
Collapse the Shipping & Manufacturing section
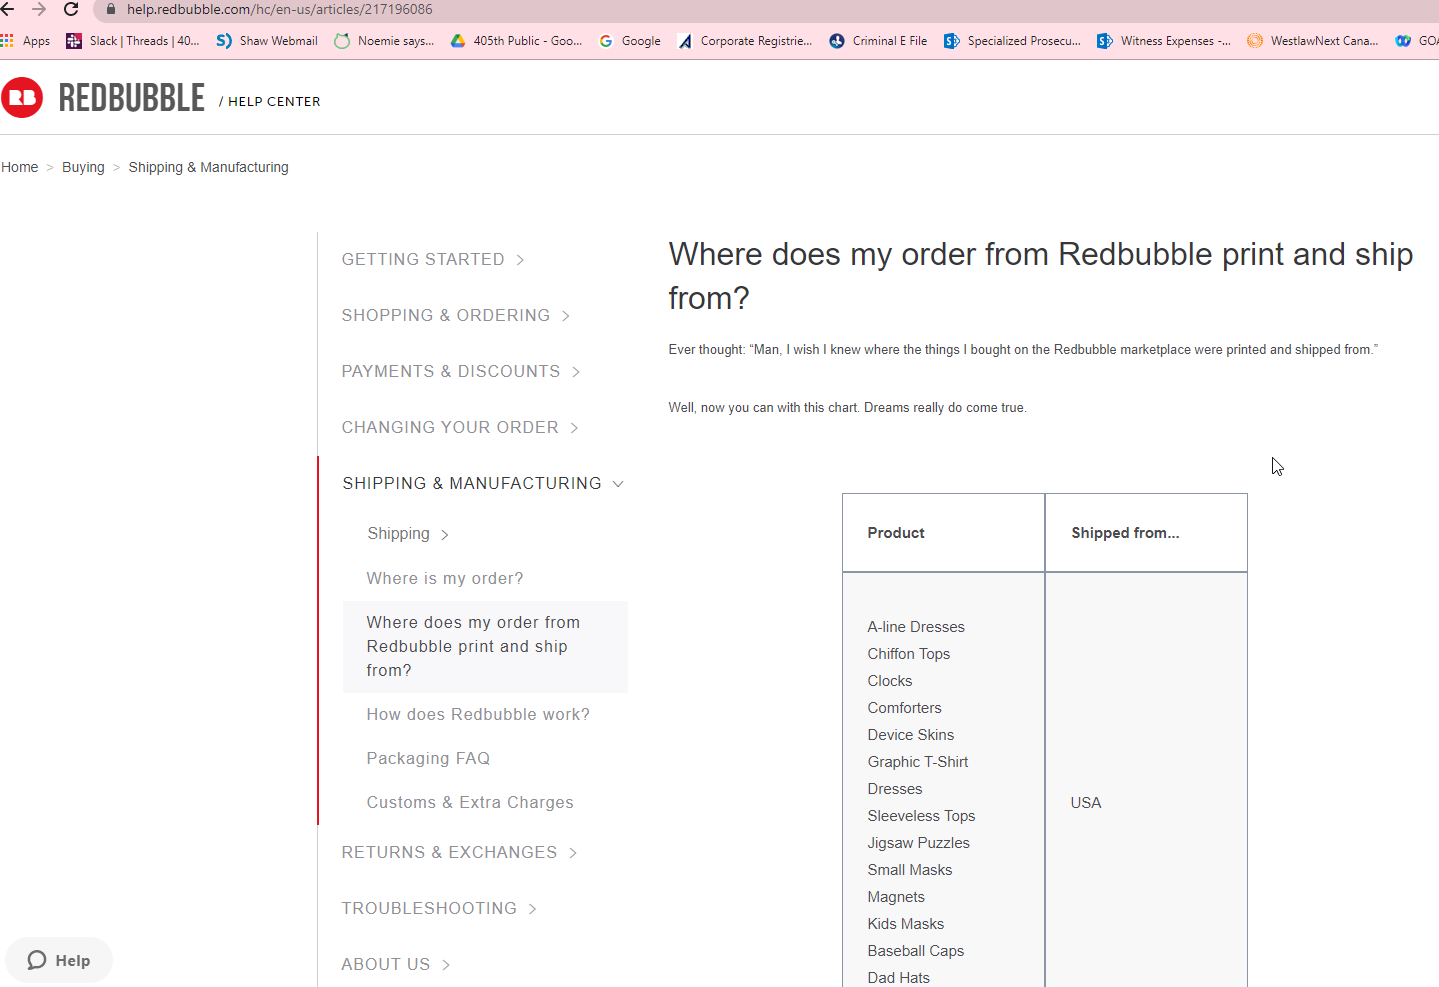pyautogui.click(x=483, y=483)
